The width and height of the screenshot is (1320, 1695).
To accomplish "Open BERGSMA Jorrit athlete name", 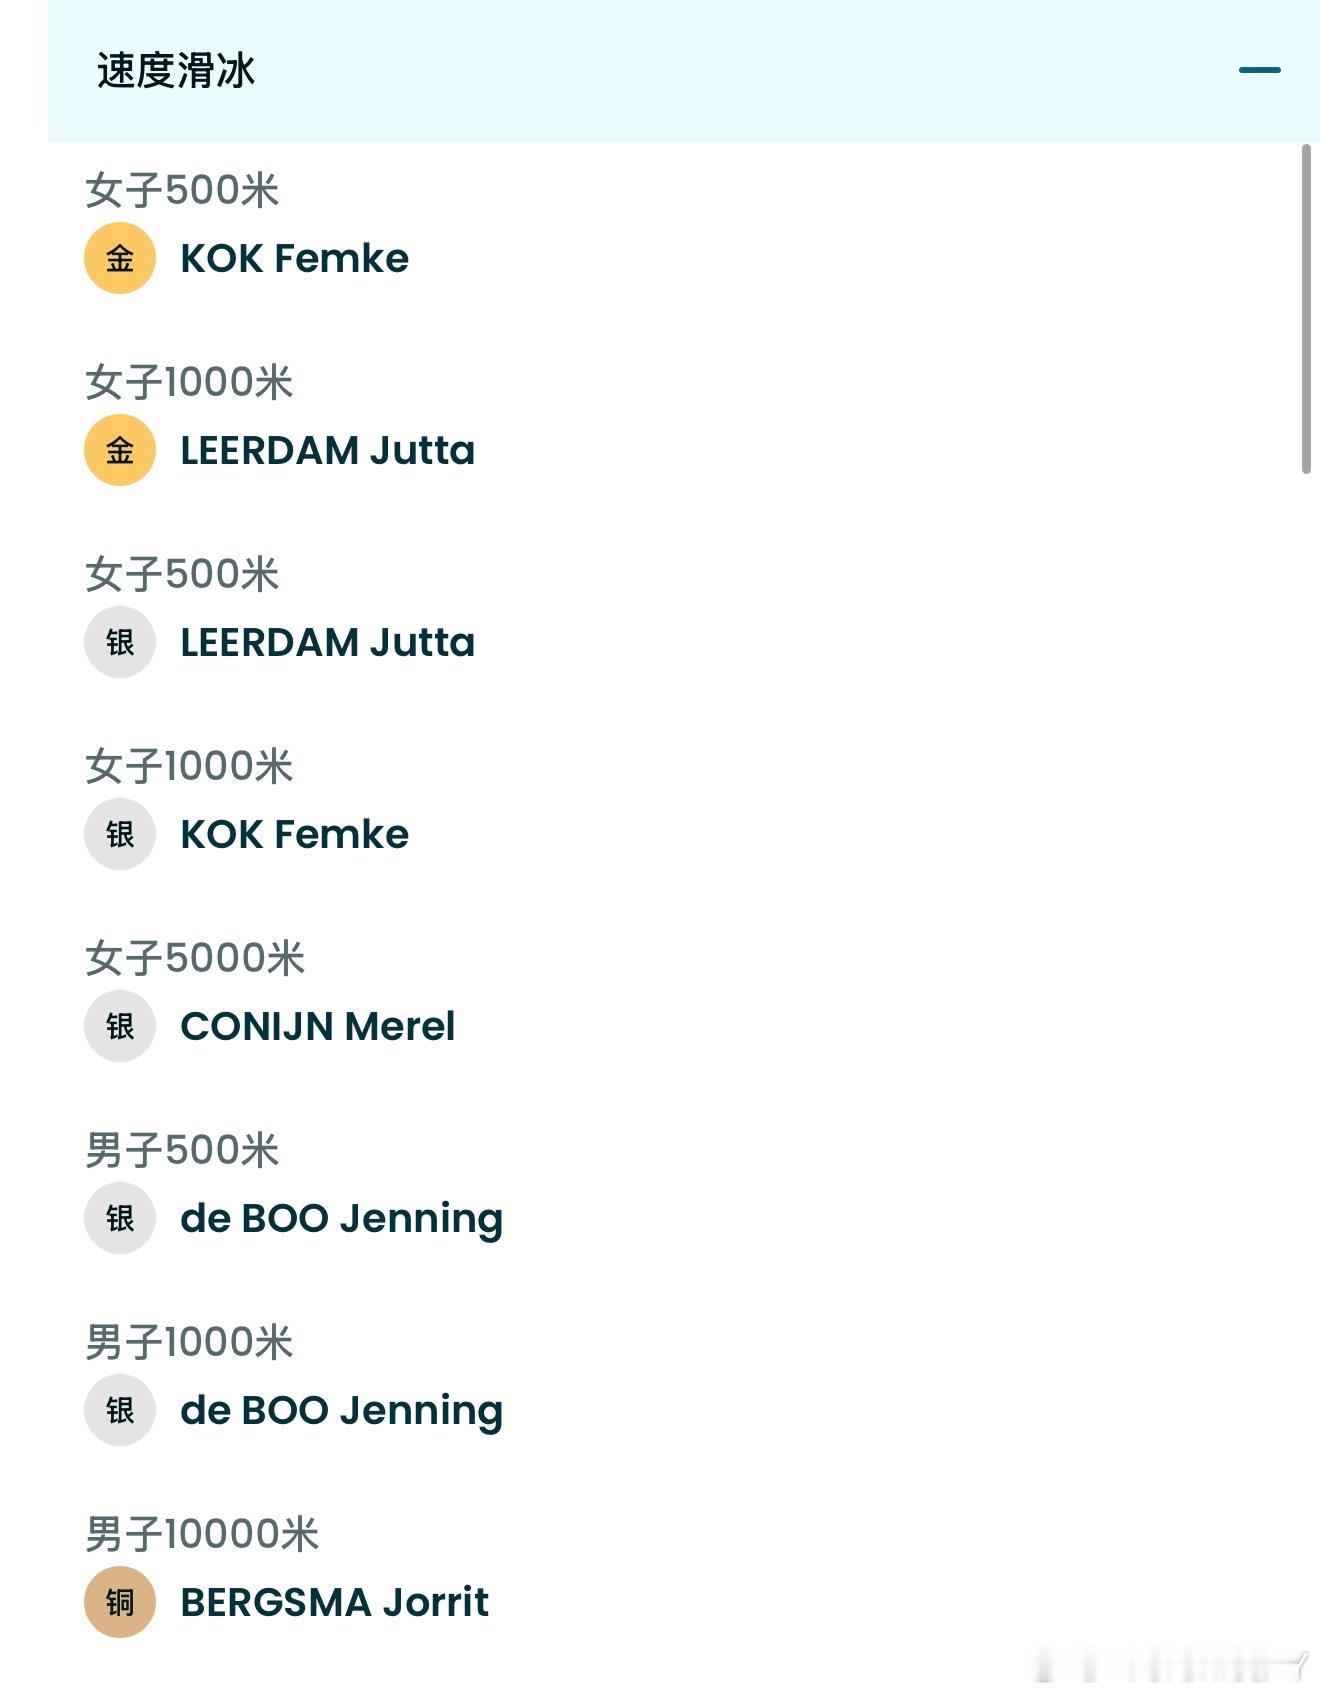I will (x=334, y=1602).
